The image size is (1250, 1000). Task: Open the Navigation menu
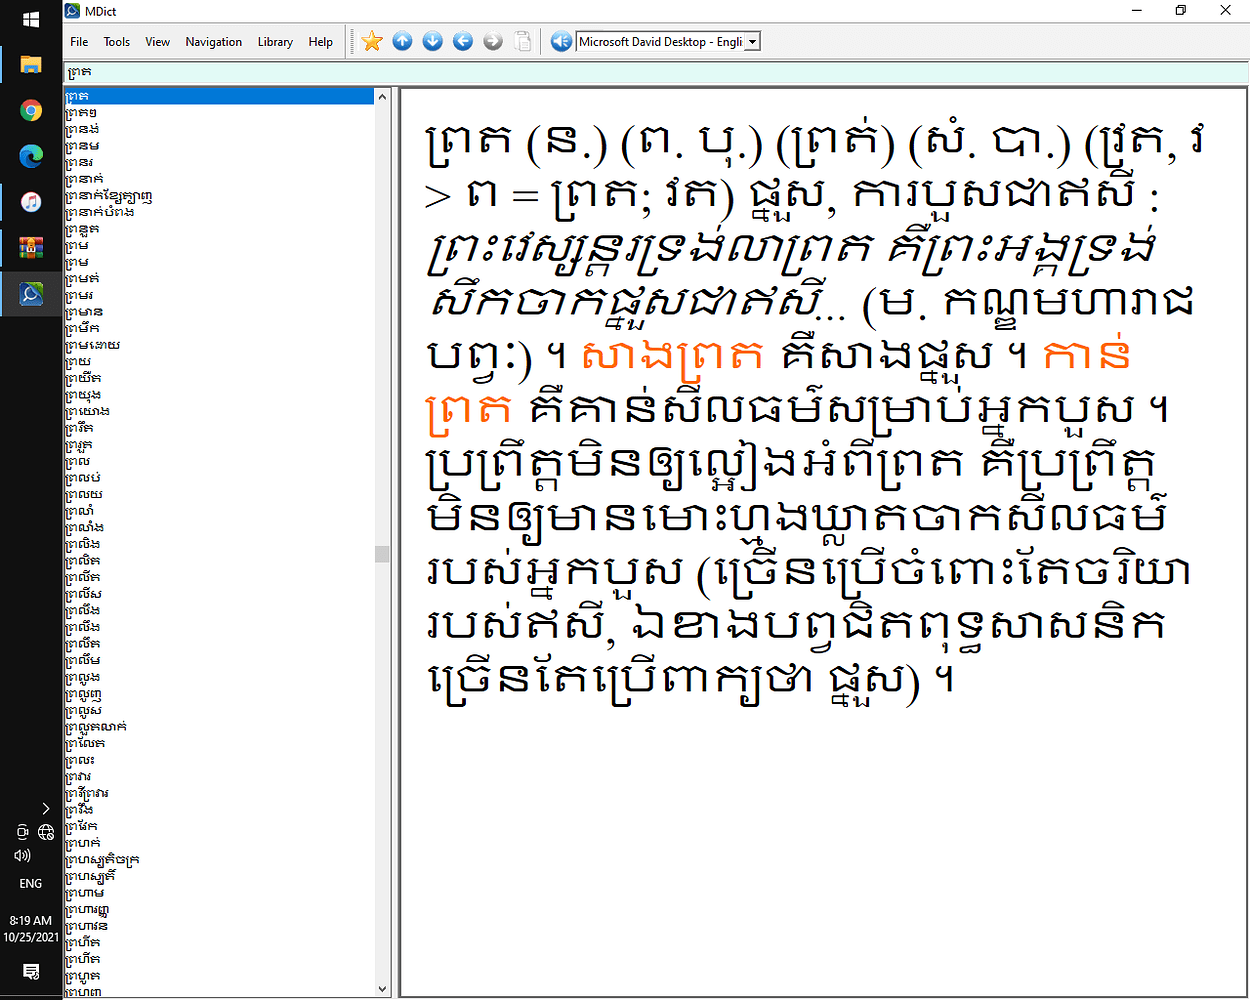213,41
